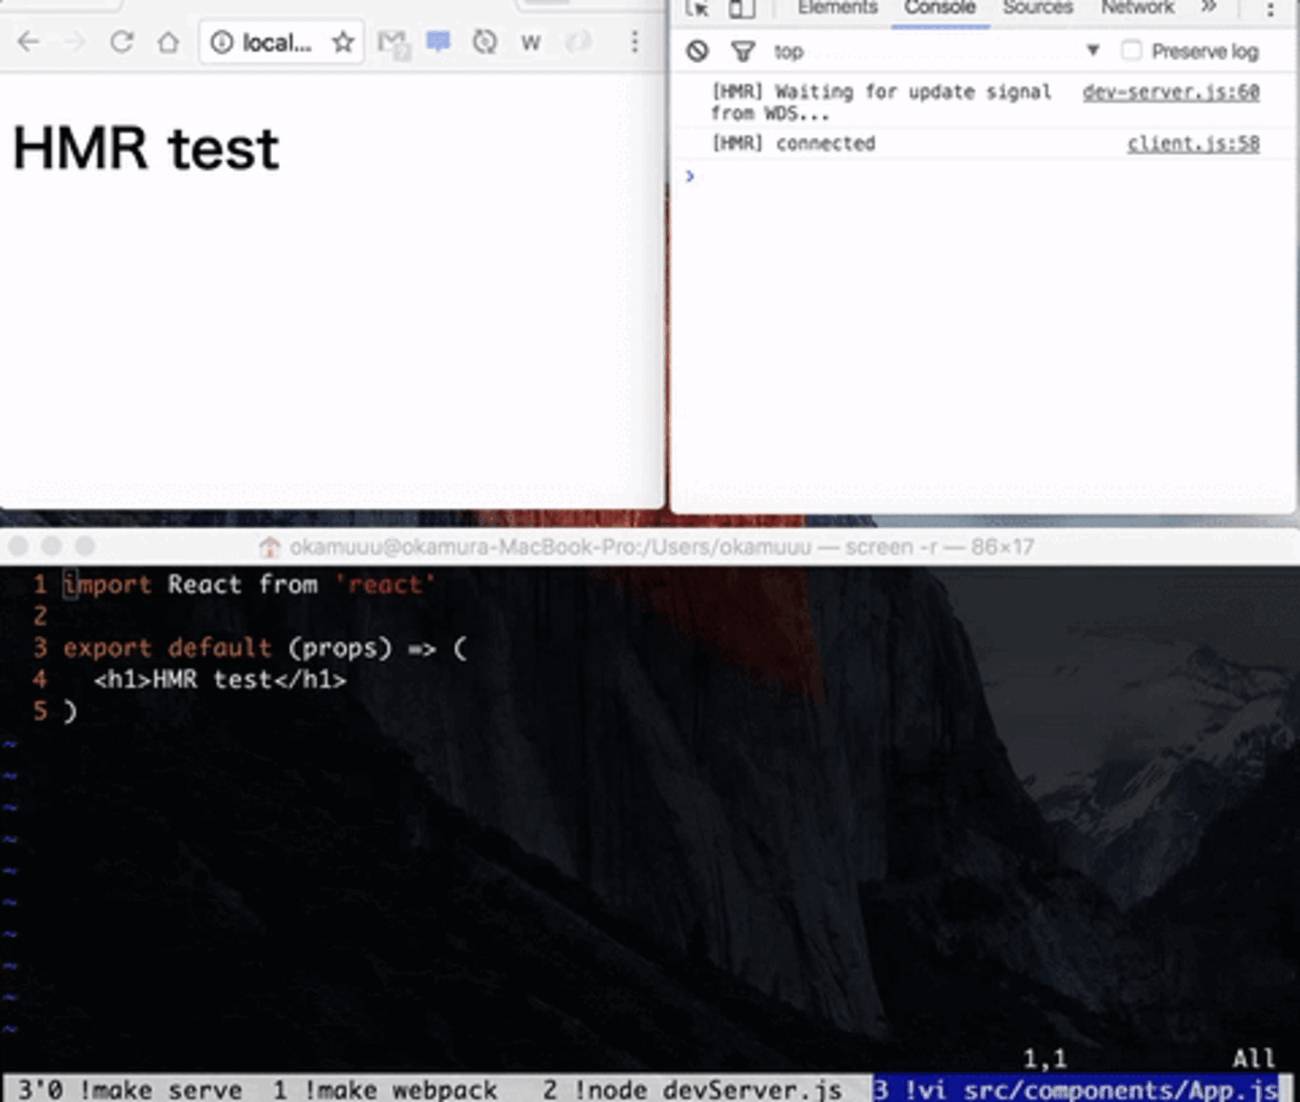Open the dev-server.js:60 source link
This screenshot has height=1102, width=1300.
click(1171, 92)
